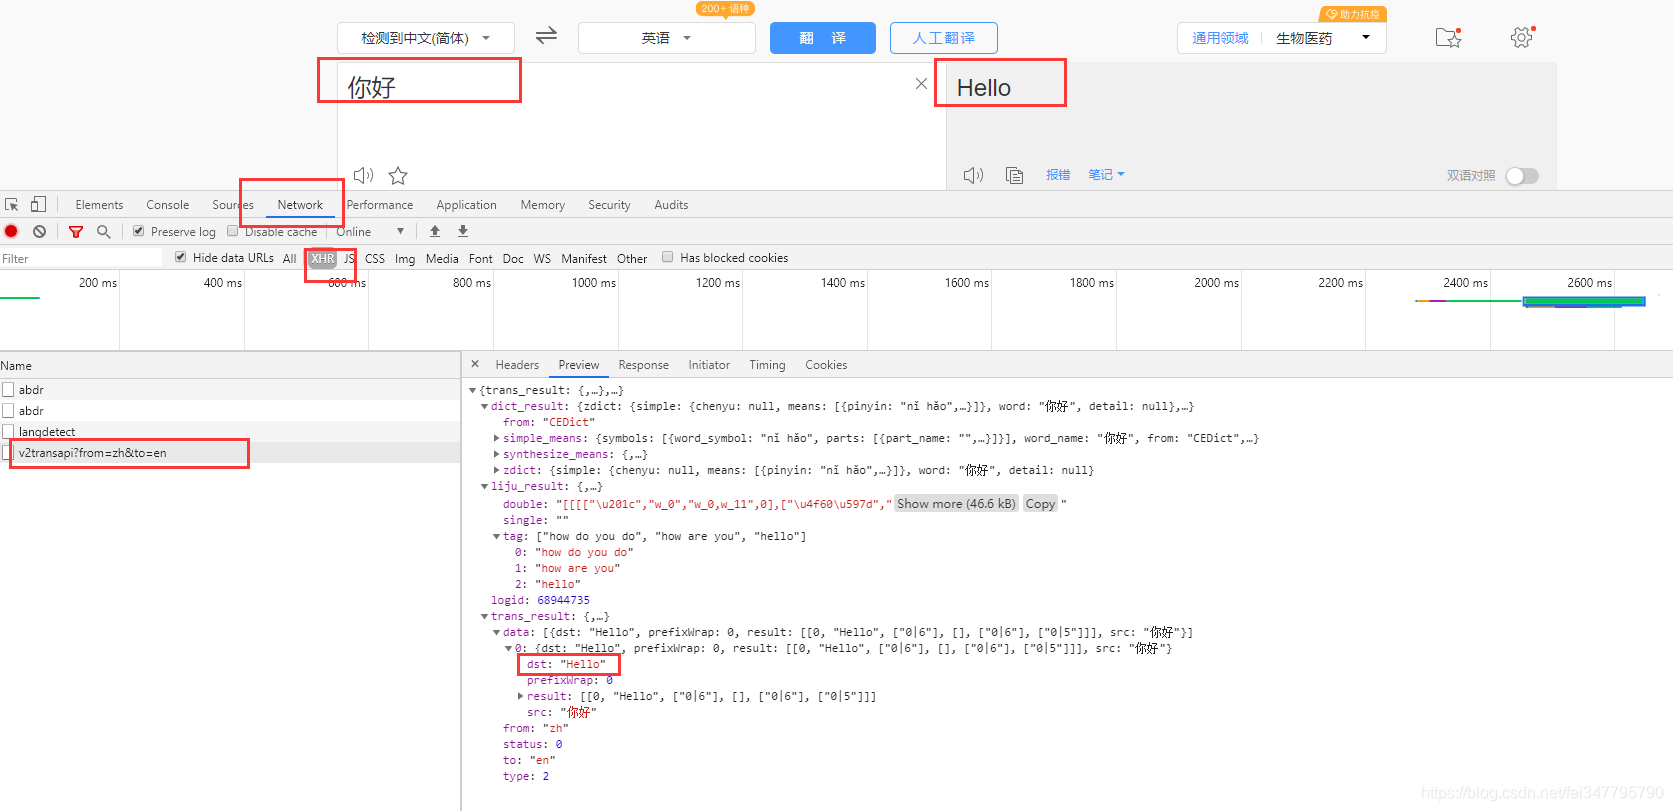Collapse the liju_result node
Screen dimensions: 1673x811
pyautogui.click(x=485, y=487)
